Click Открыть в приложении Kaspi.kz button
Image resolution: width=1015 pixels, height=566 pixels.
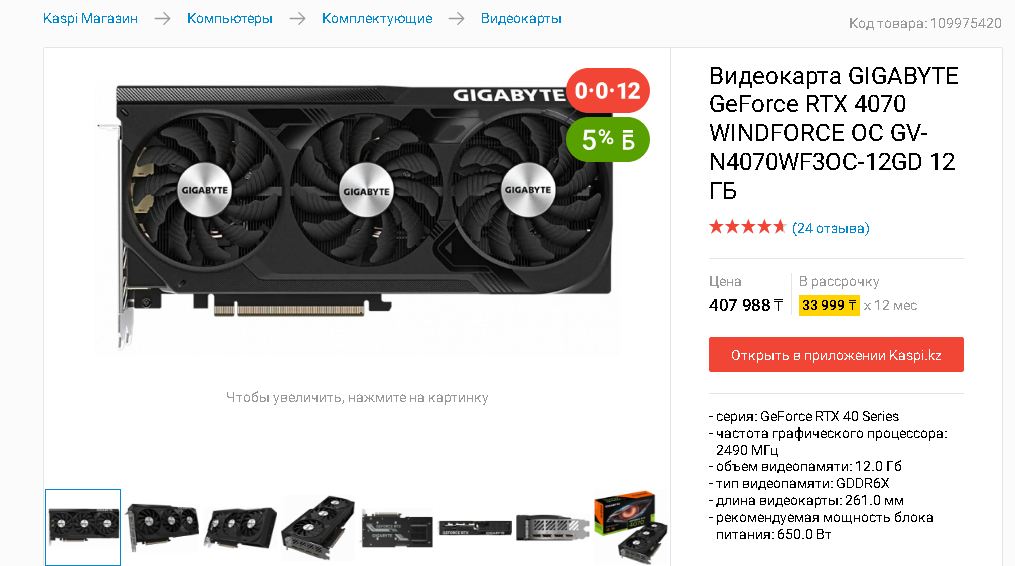pyautogui.click(x=836, y=354)
